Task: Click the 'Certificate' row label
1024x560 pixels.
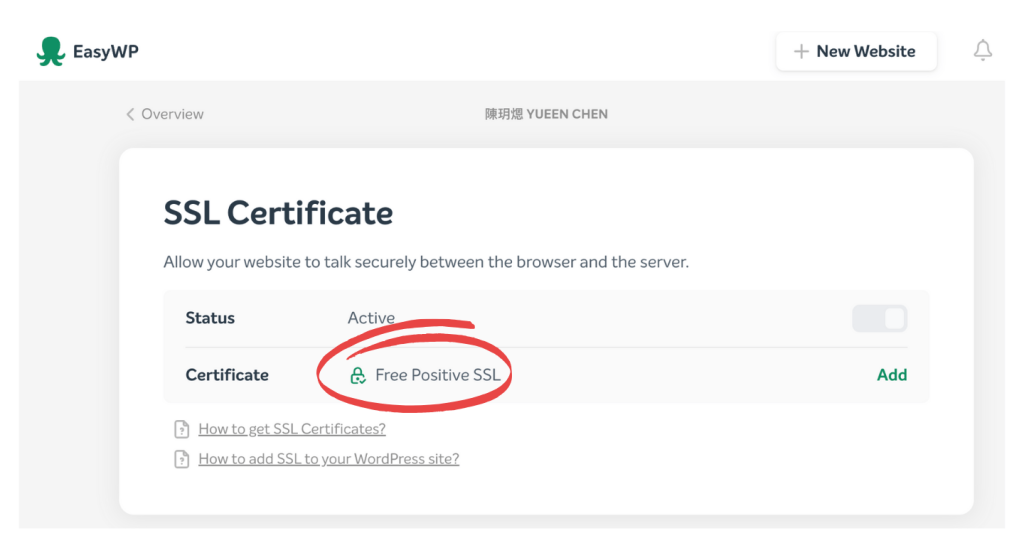Action: [227, 375]
